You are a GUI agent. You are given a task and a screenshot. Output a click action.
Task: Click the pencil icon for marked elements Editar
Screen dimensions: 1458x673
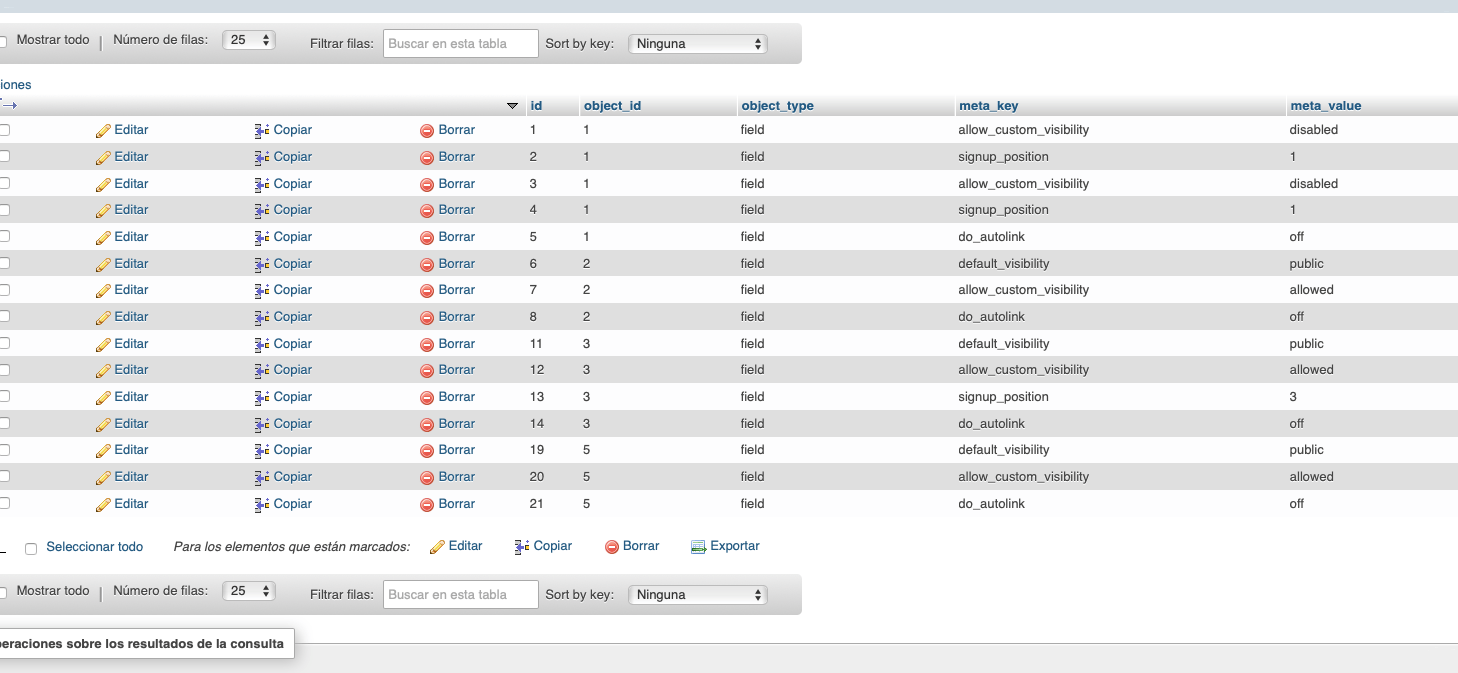[x=437, y=547]
